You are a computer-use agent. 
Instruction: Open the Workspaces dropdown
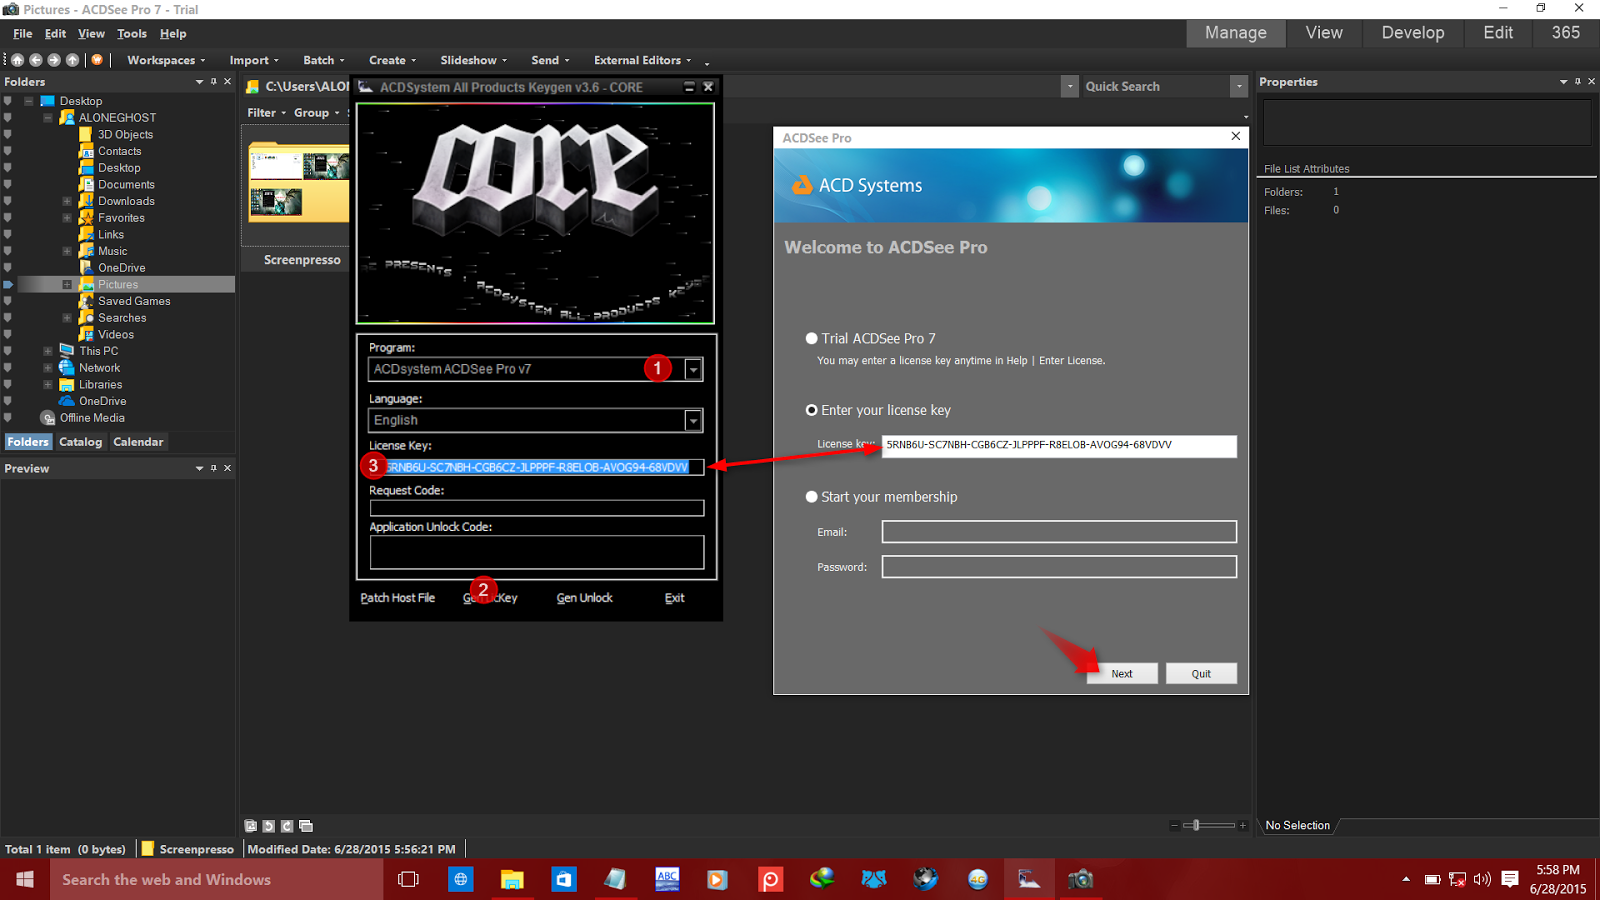tap(166, 60)
